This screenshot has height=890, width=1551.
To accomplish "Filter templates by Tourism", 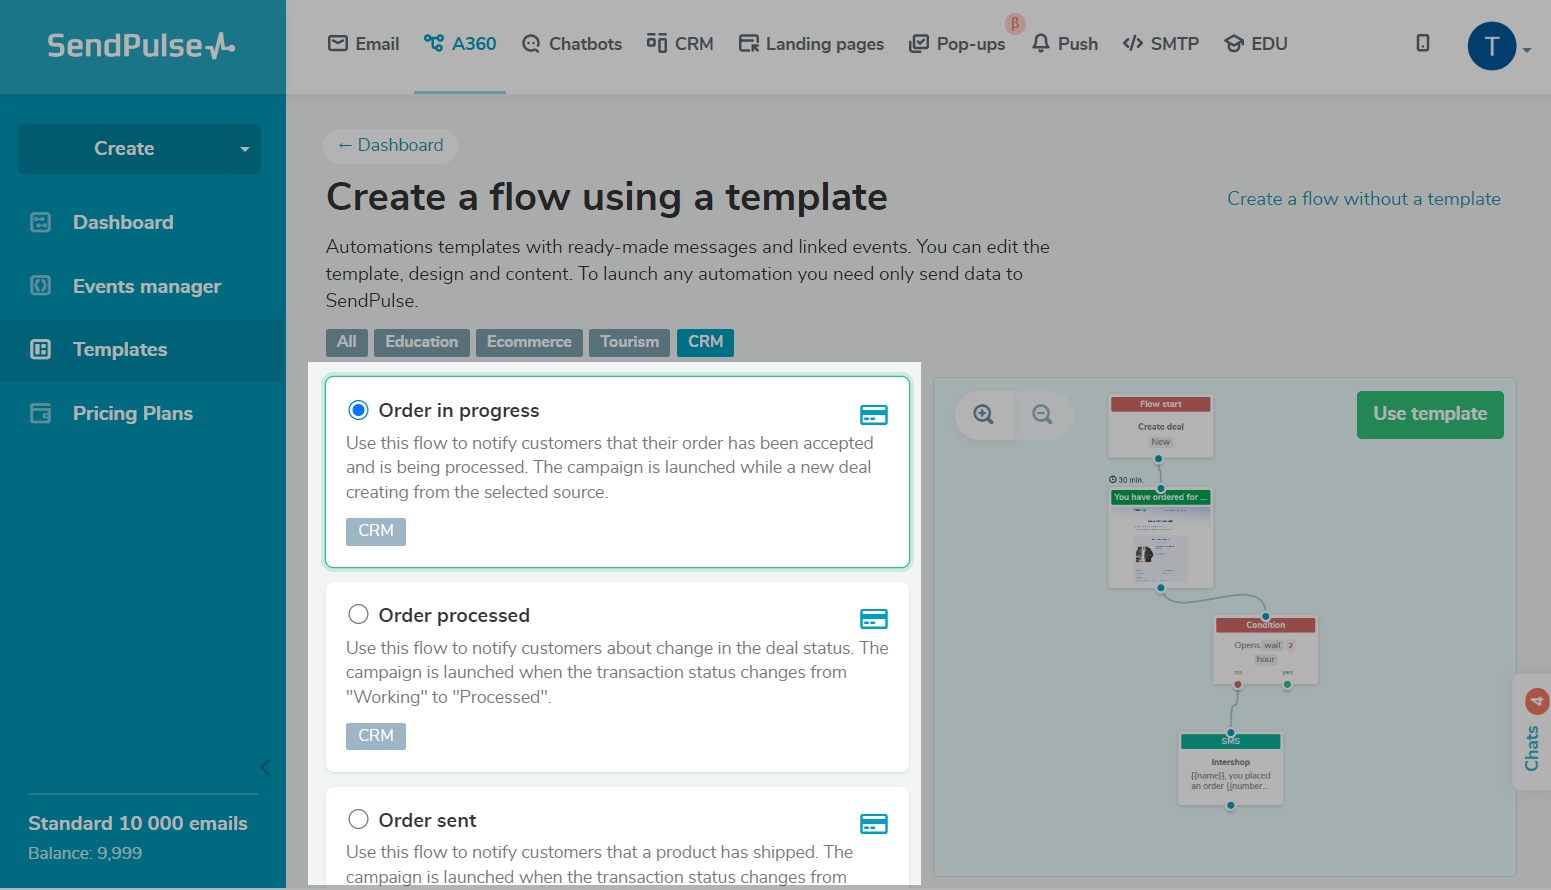I will pos(630,342).
